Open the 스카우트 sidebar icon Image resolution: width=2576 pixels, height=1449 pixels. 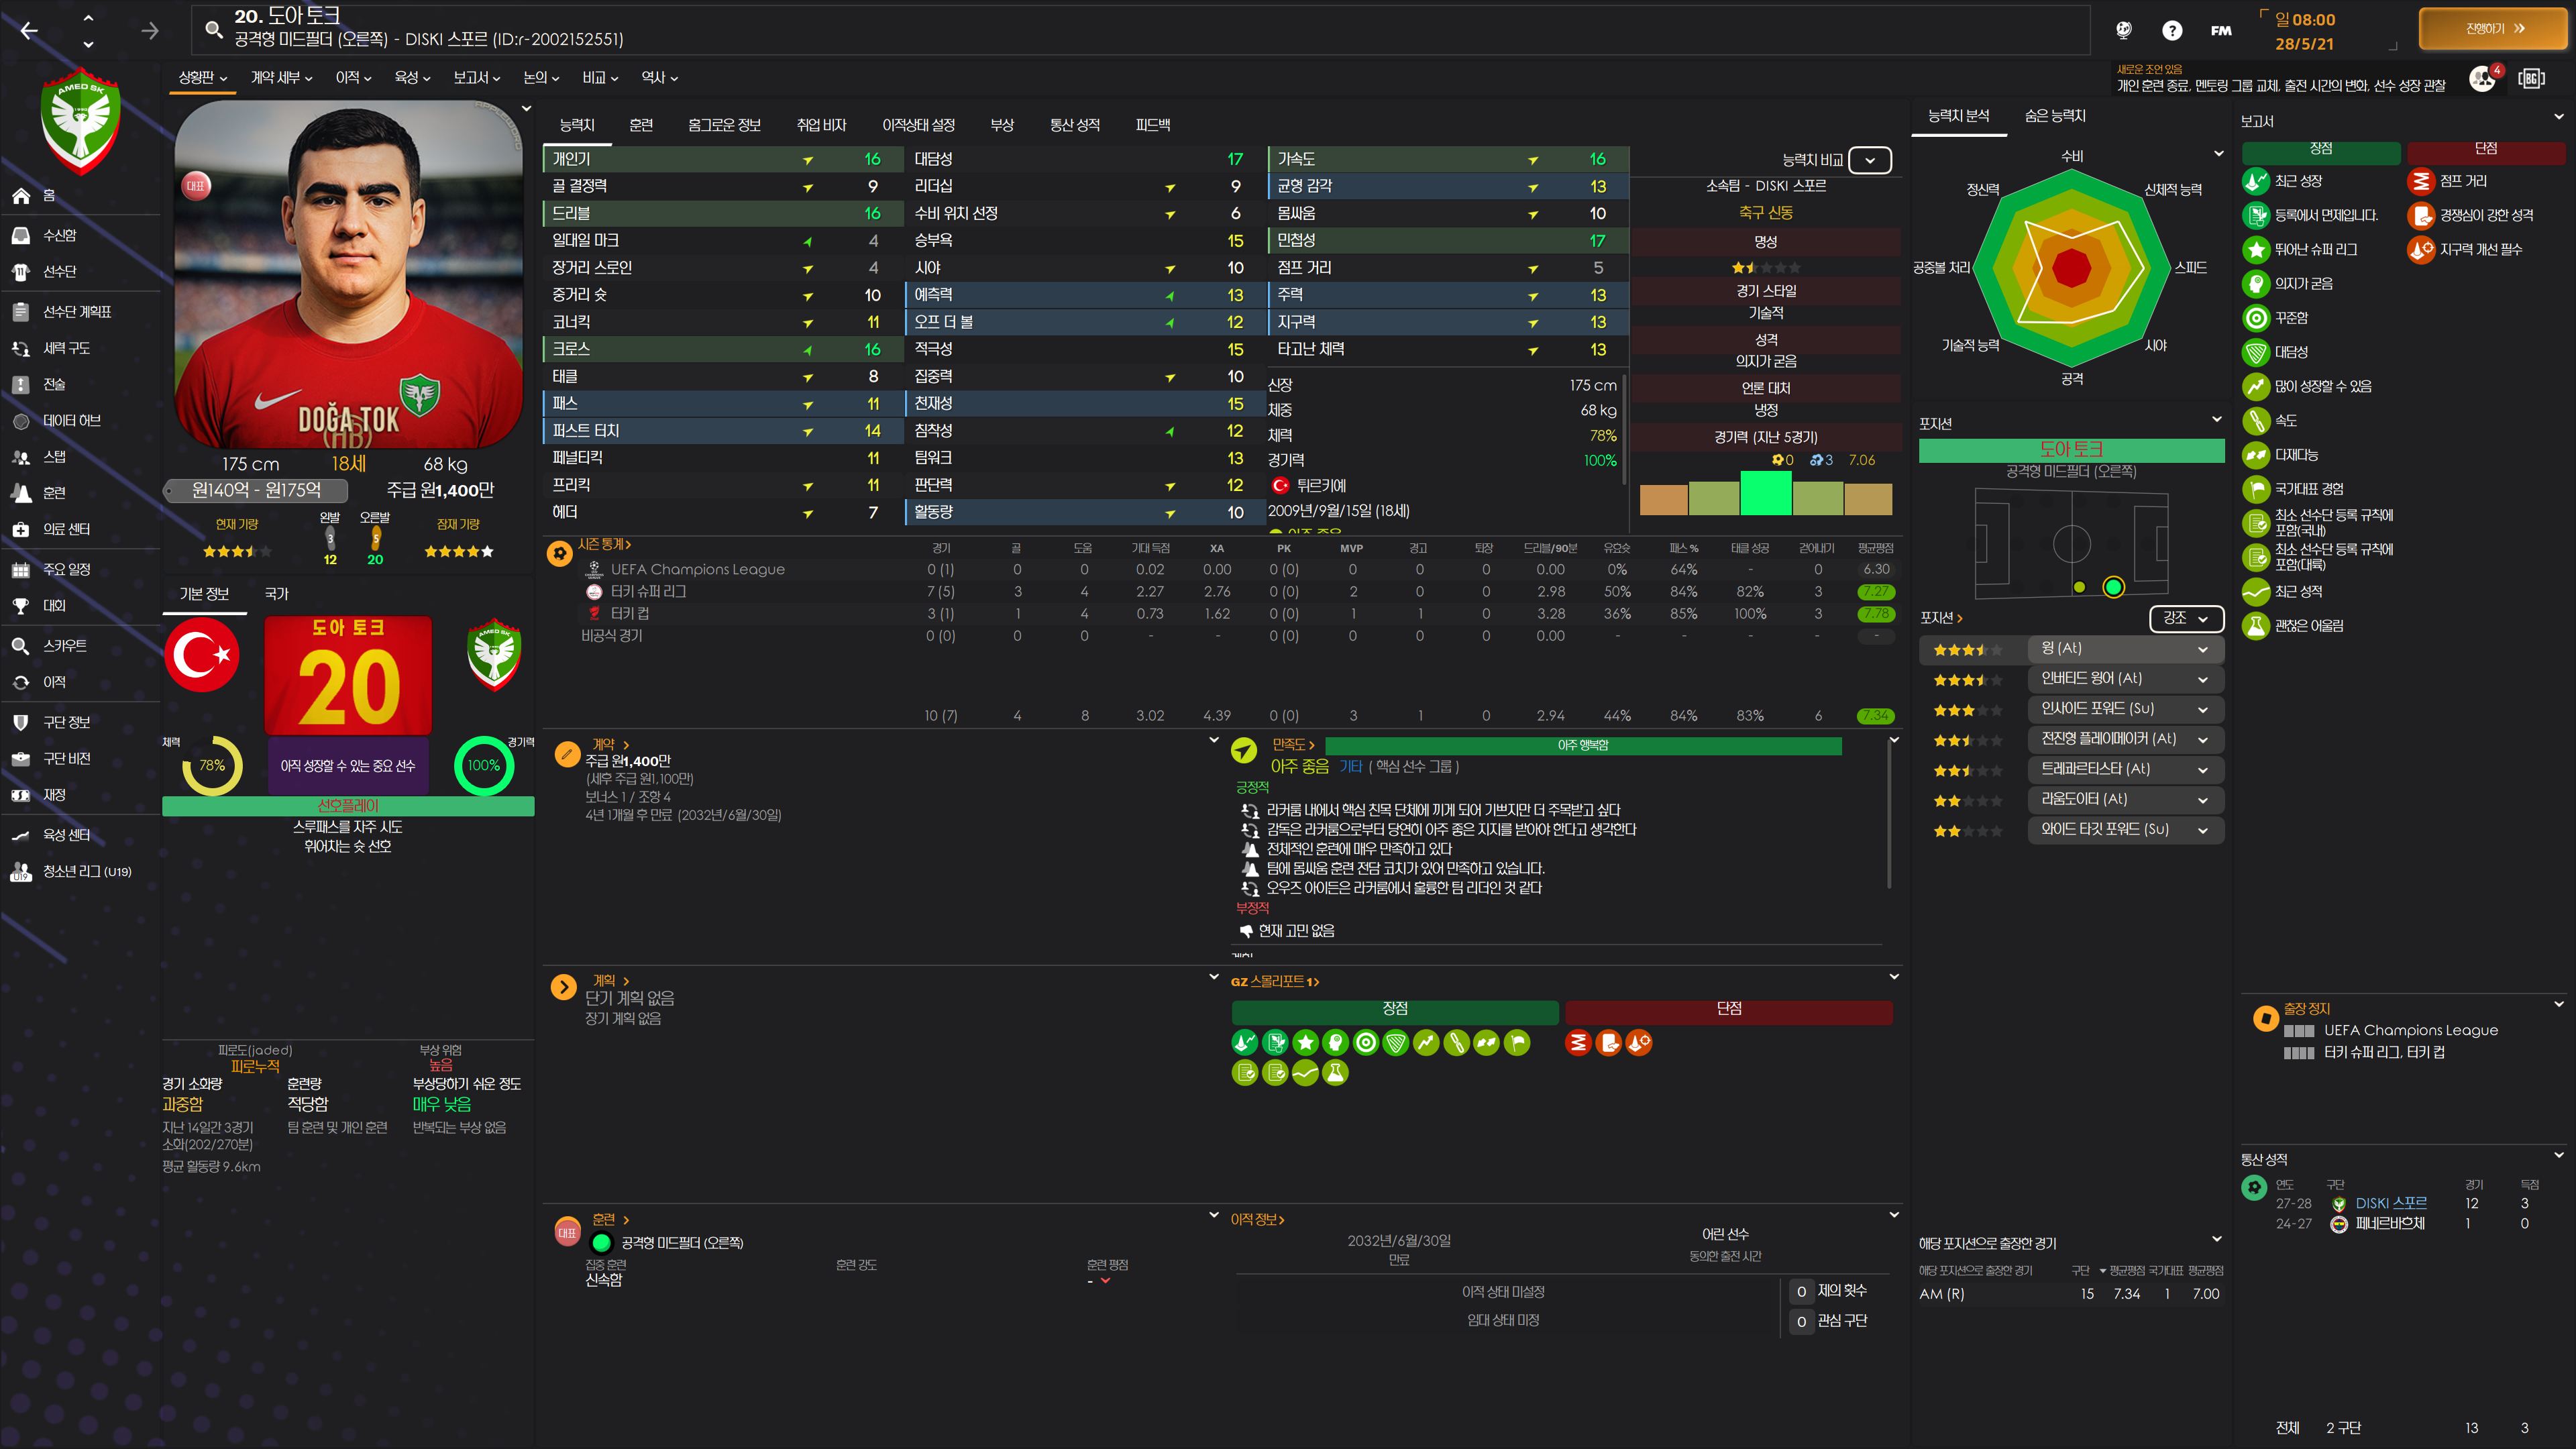[21, 646]
